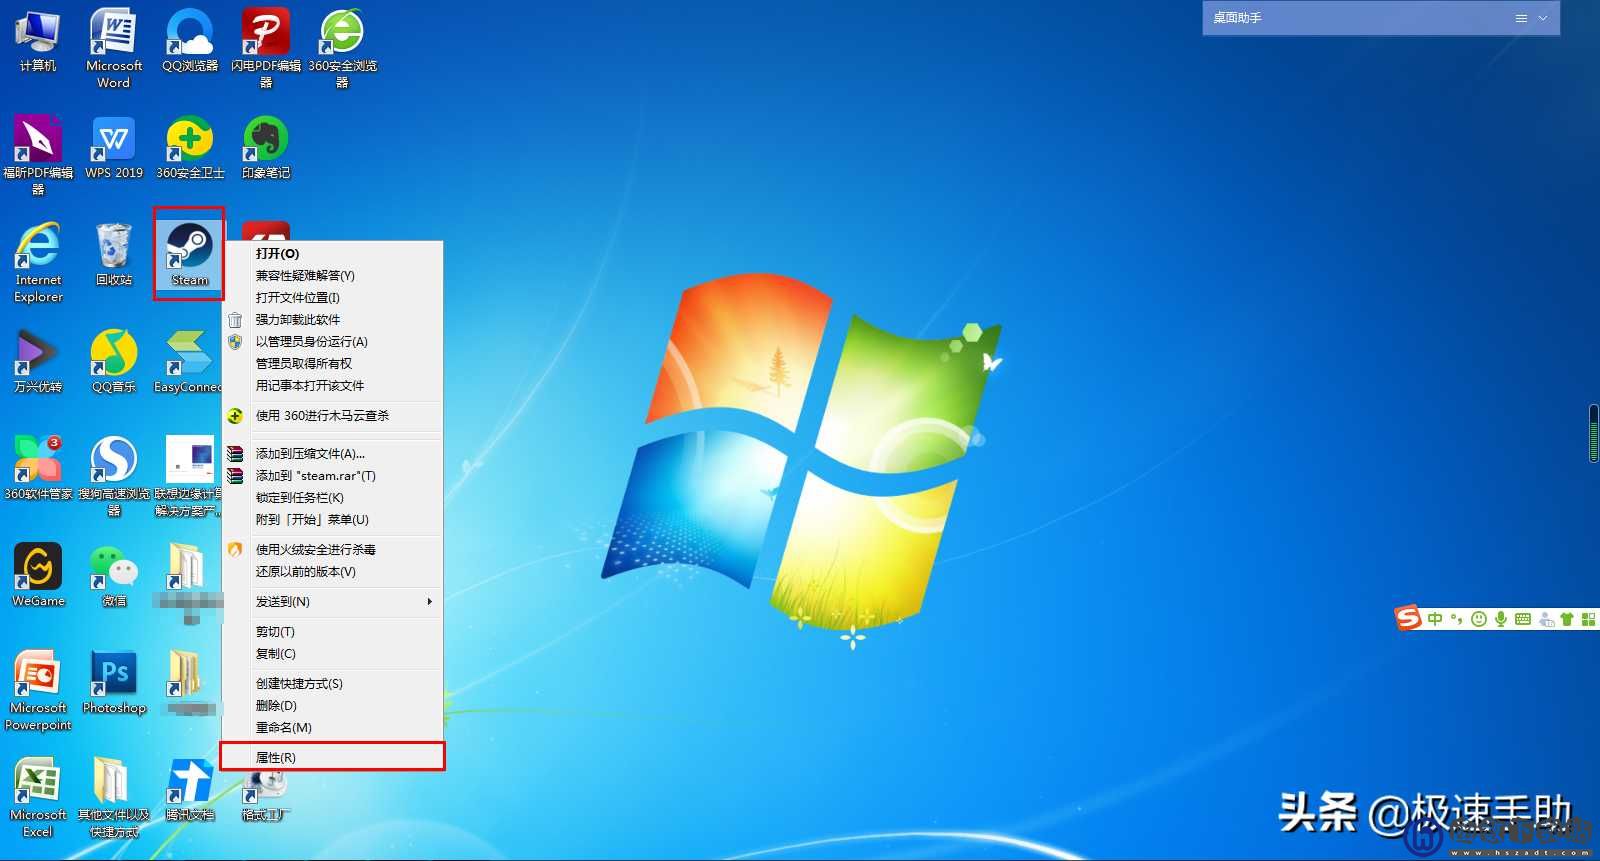The width and height of the screenshot is (1600, 861).
Task: Choose 以管理员身份运行(A) menu entry
Action: [333, 342]
